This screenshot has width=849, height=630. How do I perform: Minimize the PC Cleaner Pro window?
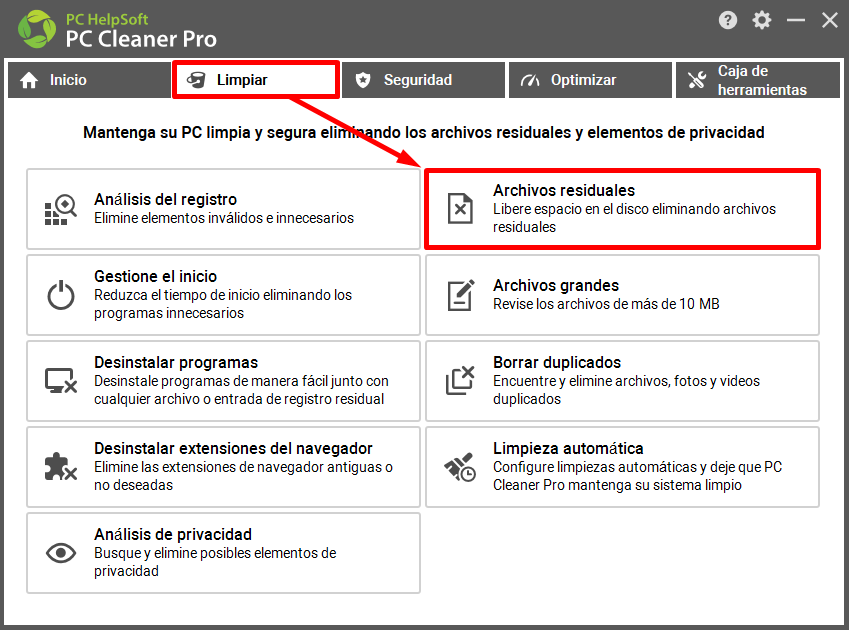pyautogui.click(x=795, y=21)
